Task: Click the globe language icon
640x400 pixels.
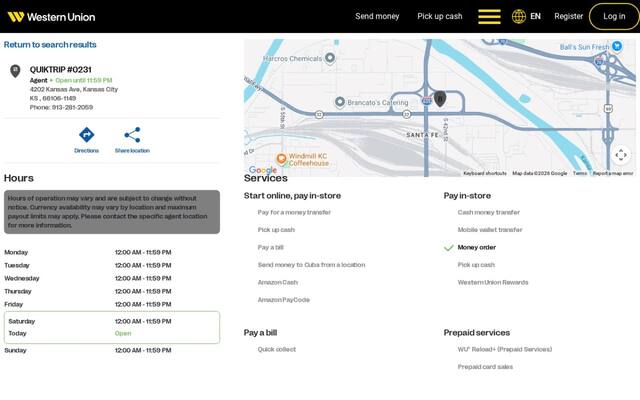Action: (x=519, y=17)
